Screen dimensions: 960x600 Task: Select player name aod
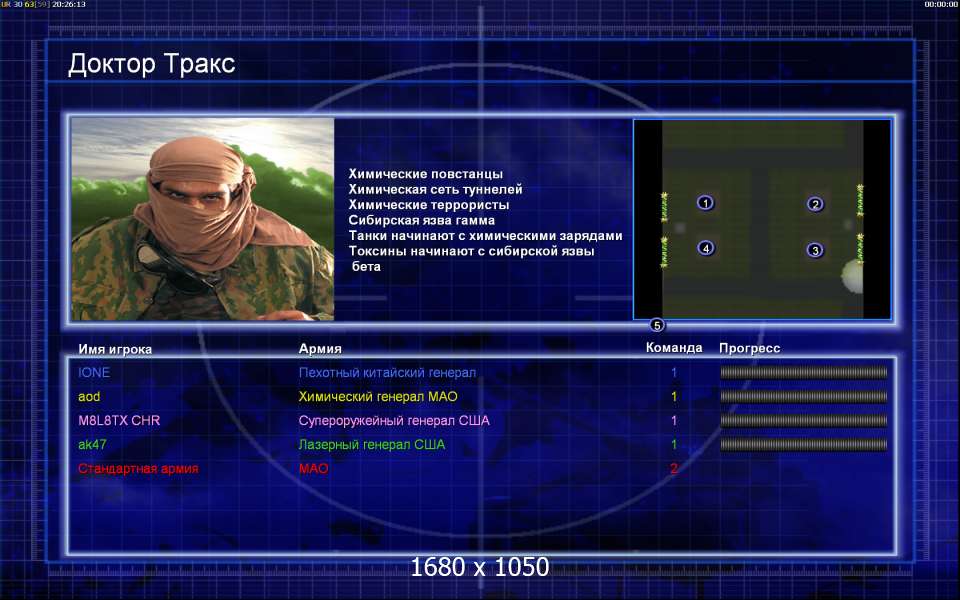(x=89, y=396)
